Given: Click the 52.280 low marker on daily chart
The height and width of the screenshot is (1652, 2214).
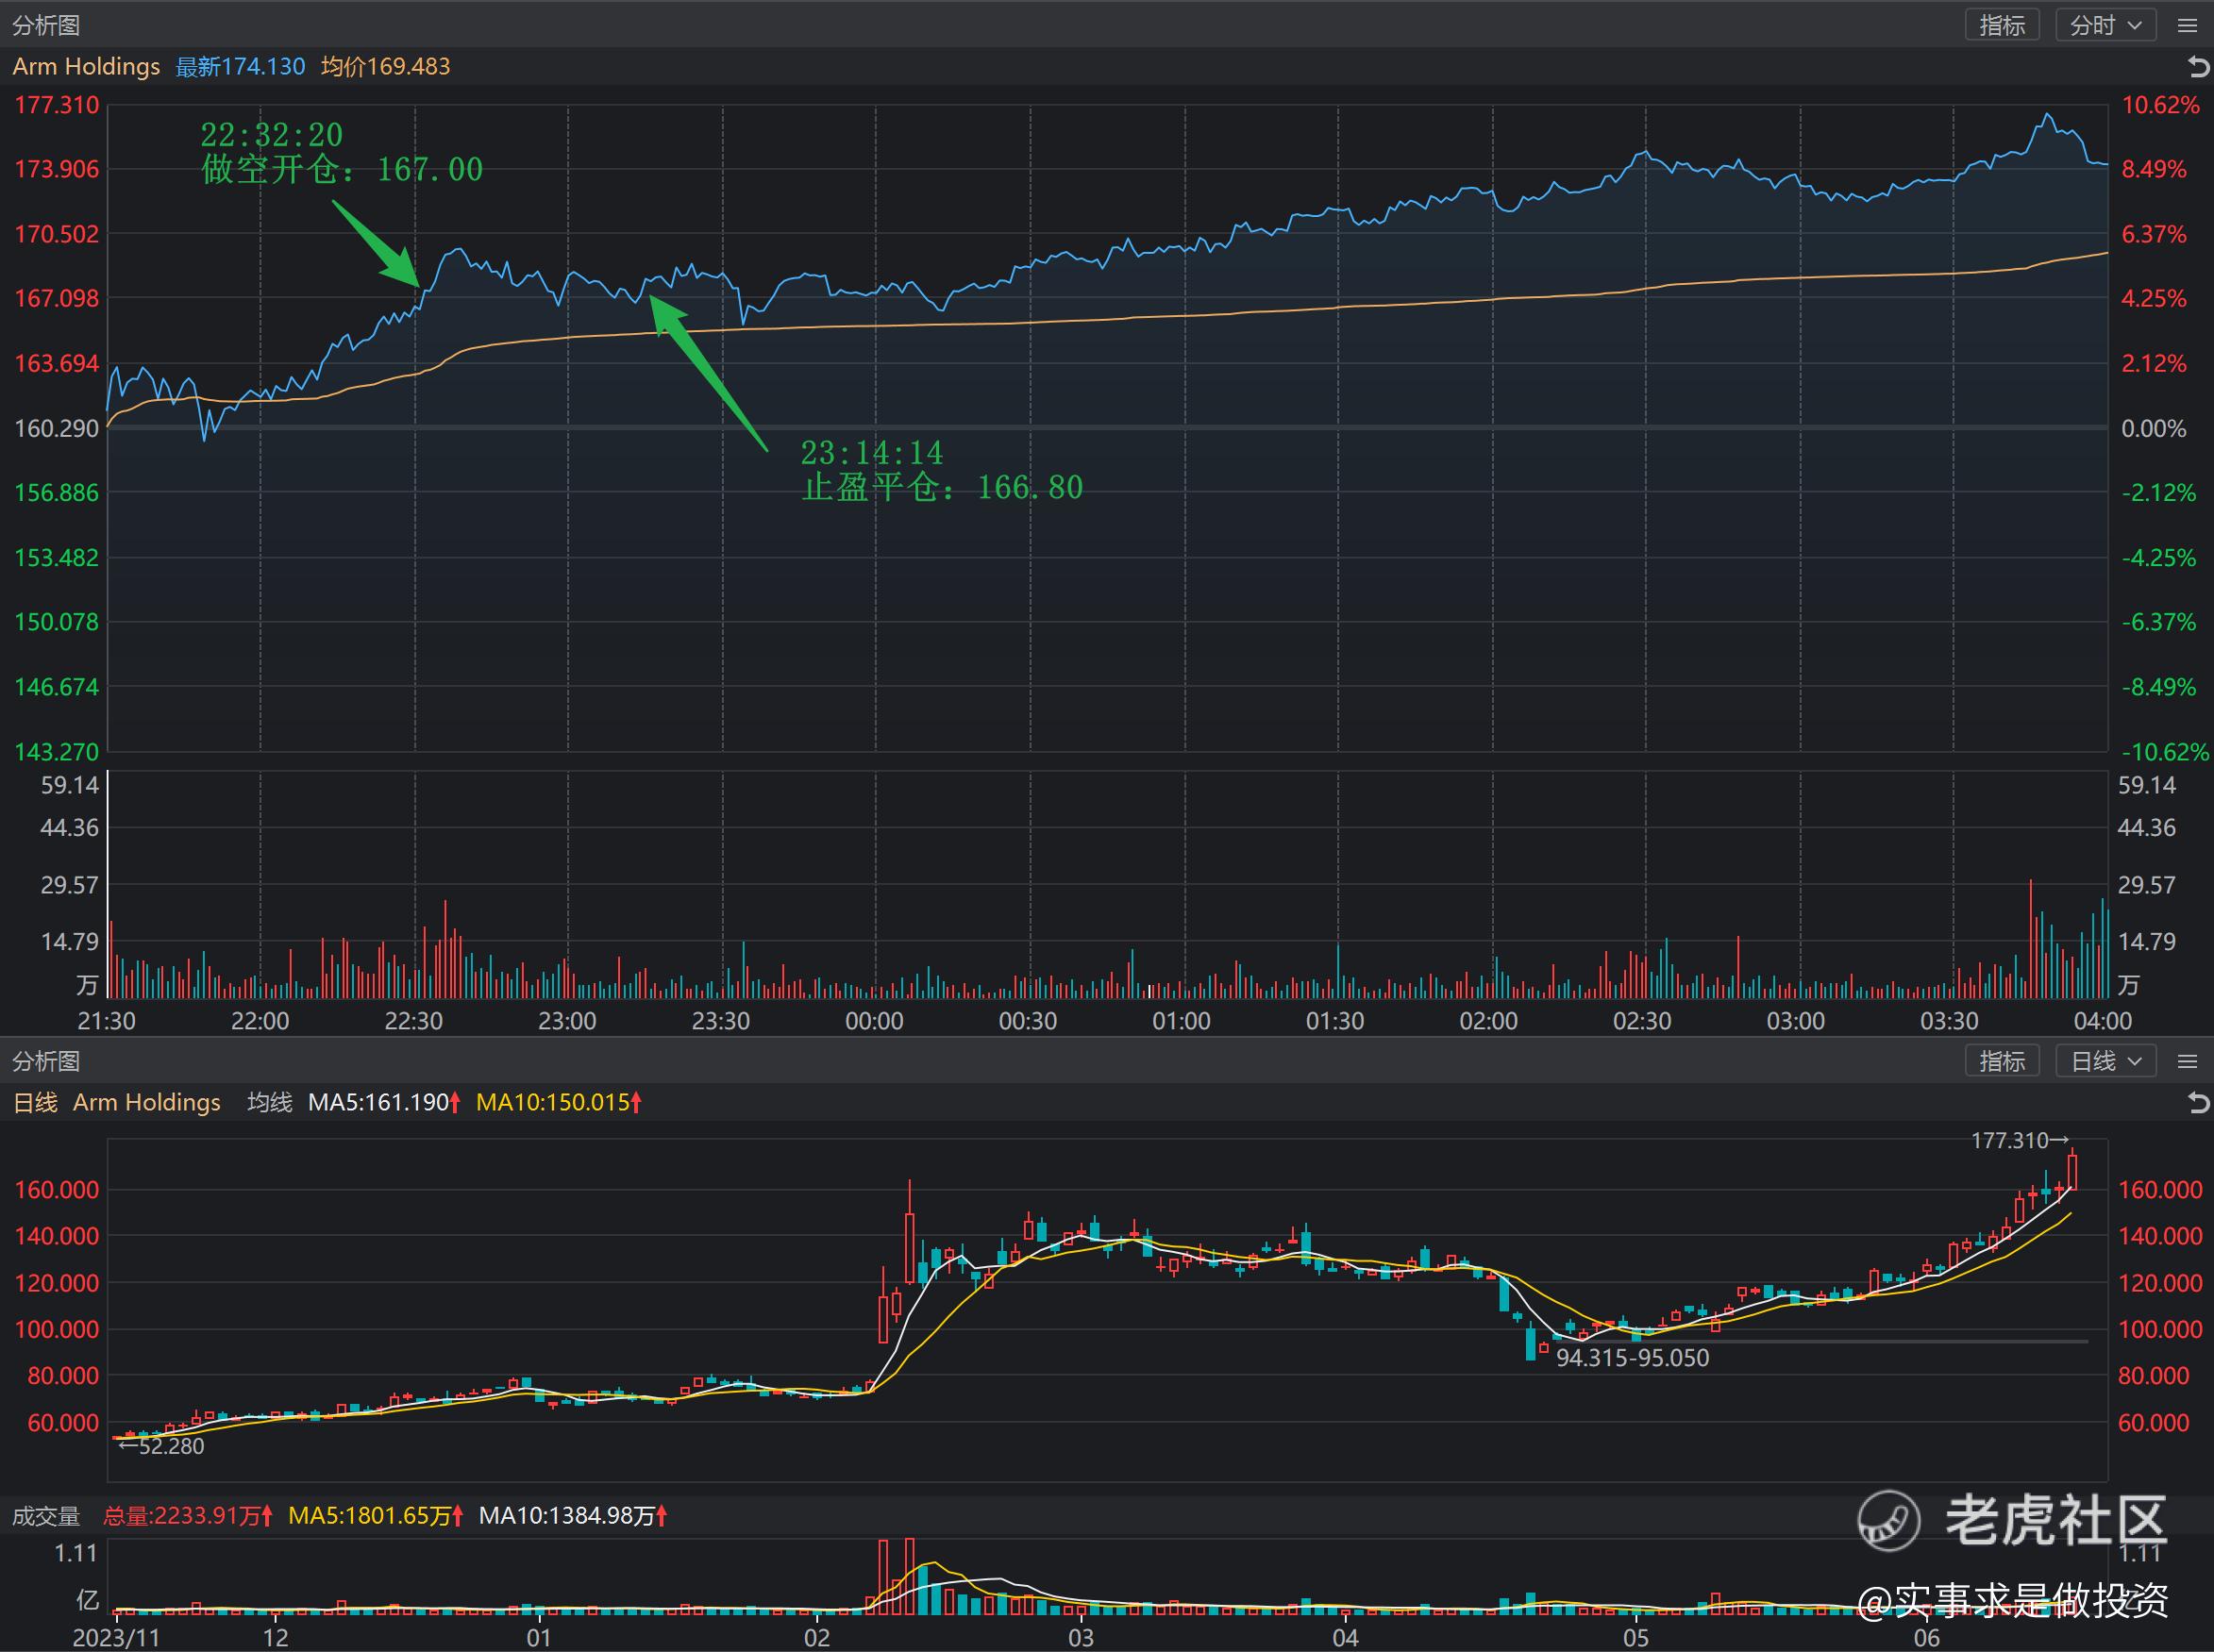Looking at the screenshot, I should click(161, 1446).
